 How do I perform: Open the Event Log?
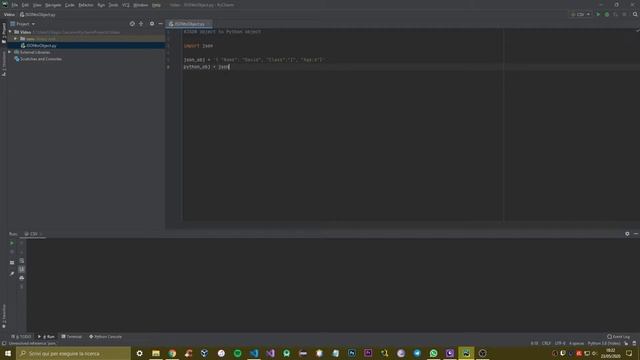pyautogui.click(x=619, y=337)
